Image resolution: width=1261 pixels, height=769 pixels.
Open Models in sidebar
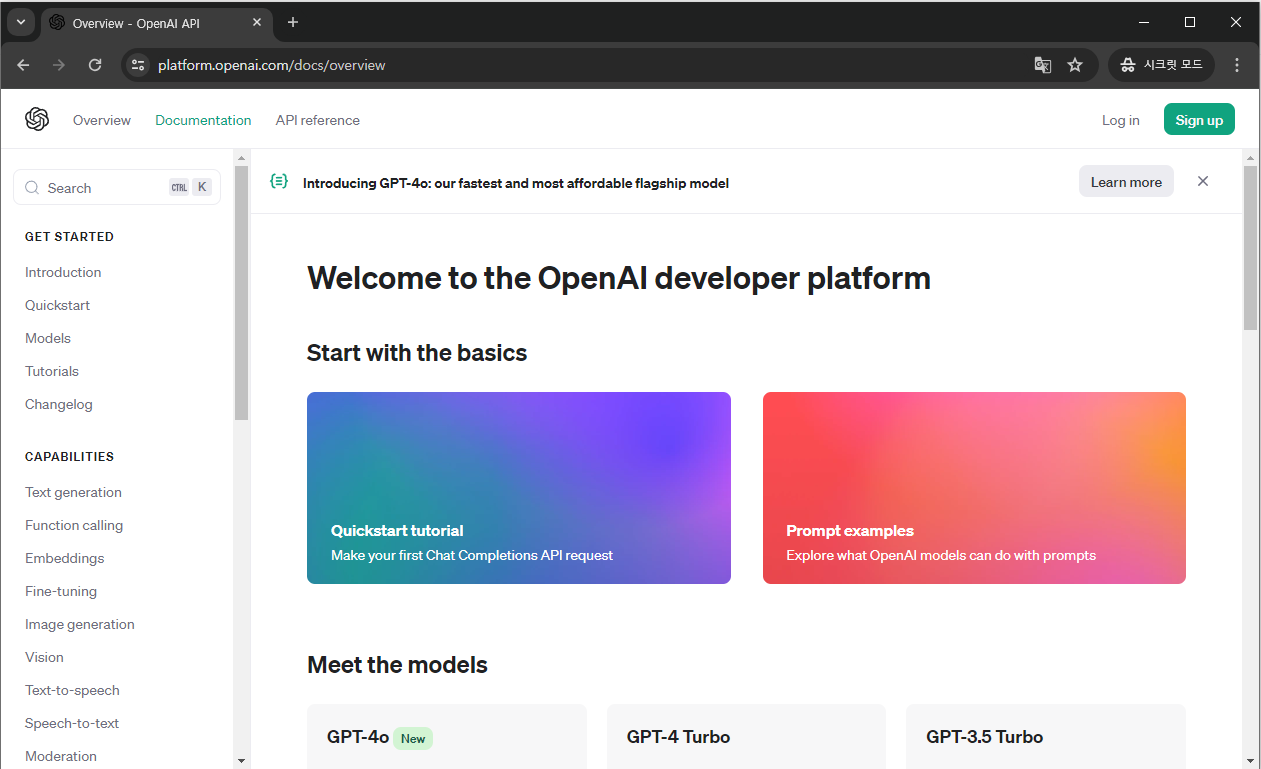click(48, 338)
